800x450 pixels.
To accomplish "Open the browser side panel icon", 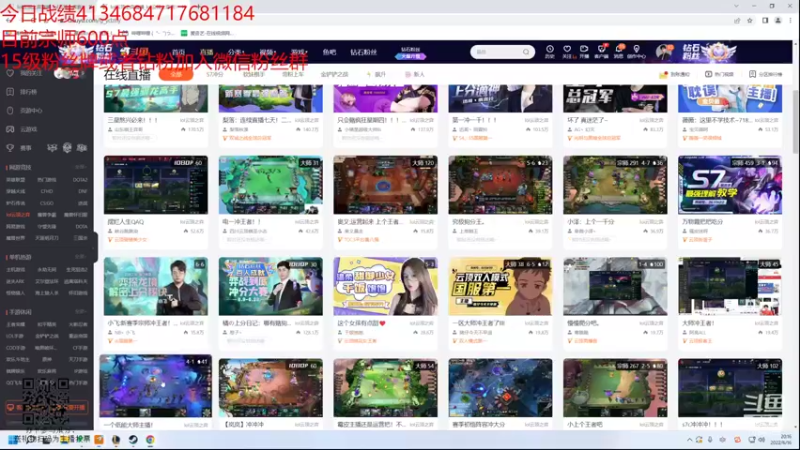I will (765, 20).
